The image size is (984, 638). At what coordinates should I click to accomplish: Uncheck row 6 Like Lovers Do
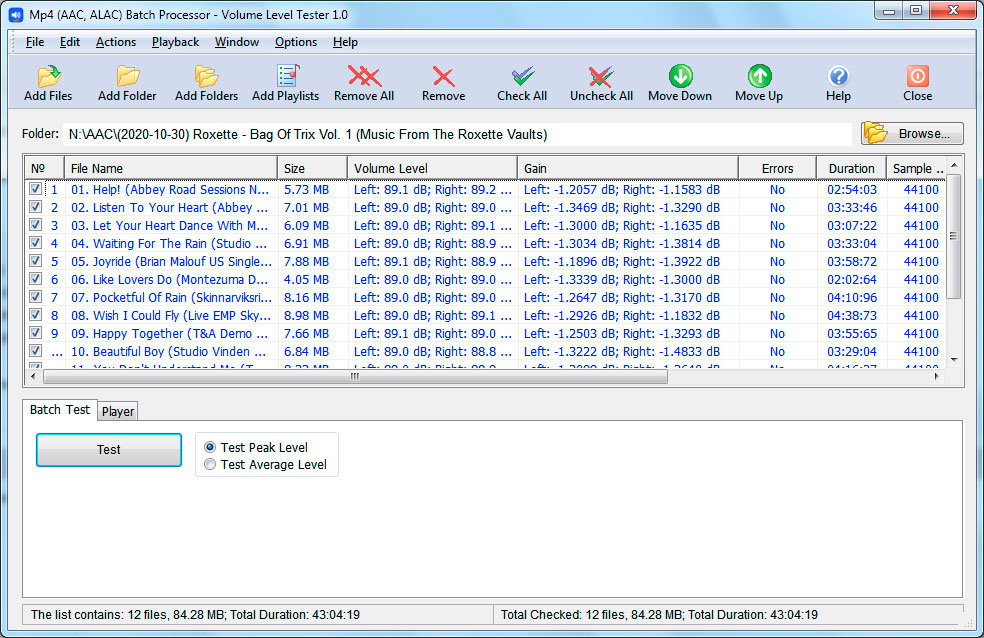pyautogui.click(x=35, y=279)
